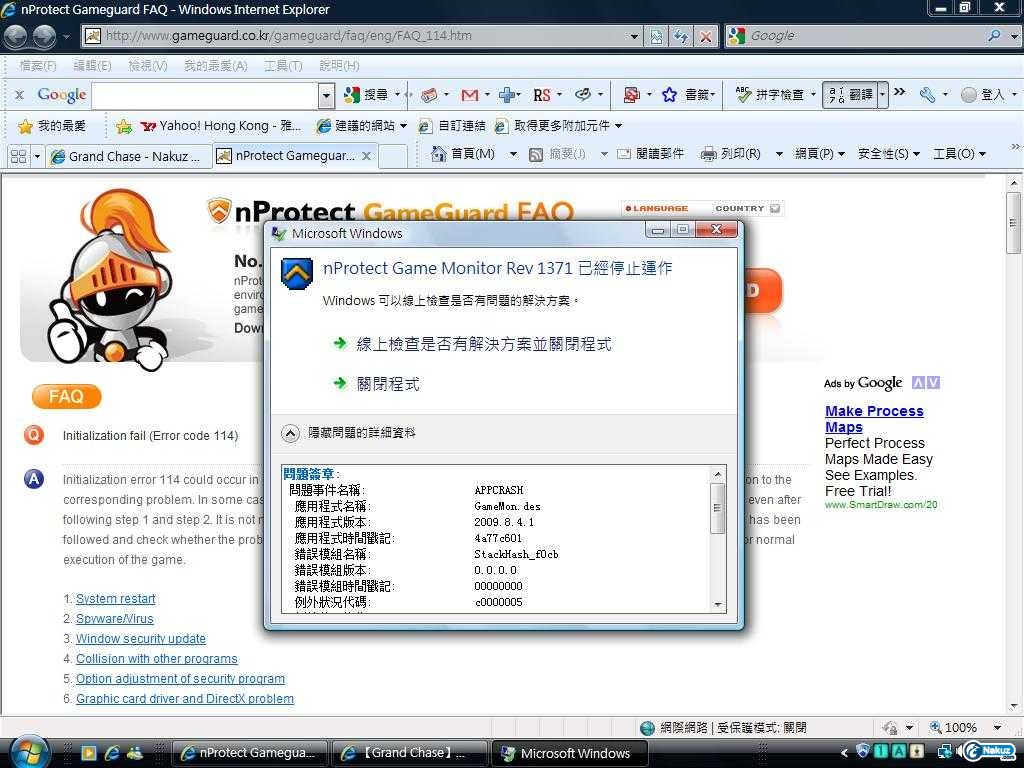Open the Make Process Maps ad link
The image size is (1024, 768).
874,419
